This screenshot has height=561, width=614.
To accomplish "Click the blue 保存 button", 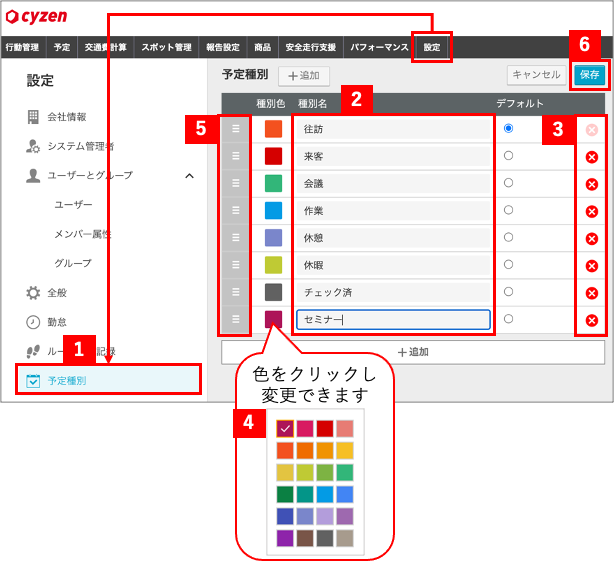I will 589,74.
